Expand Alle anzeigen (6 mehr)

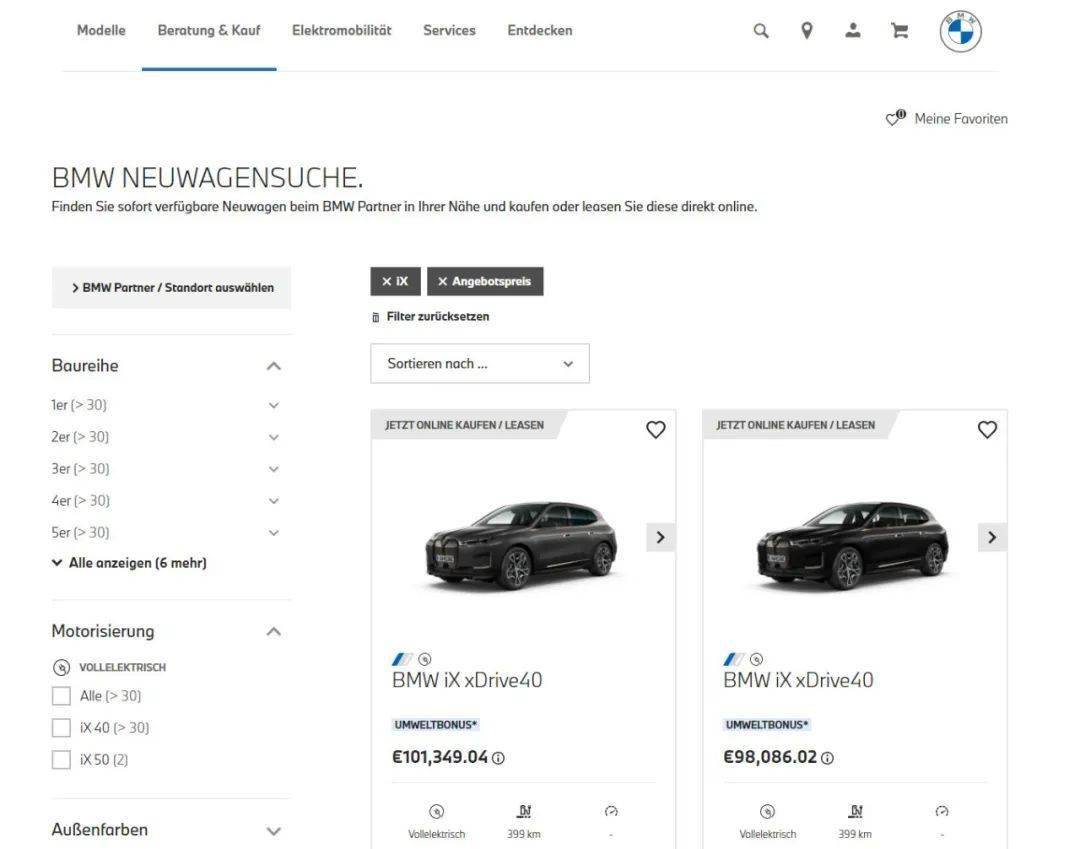[x=129, y=563]
